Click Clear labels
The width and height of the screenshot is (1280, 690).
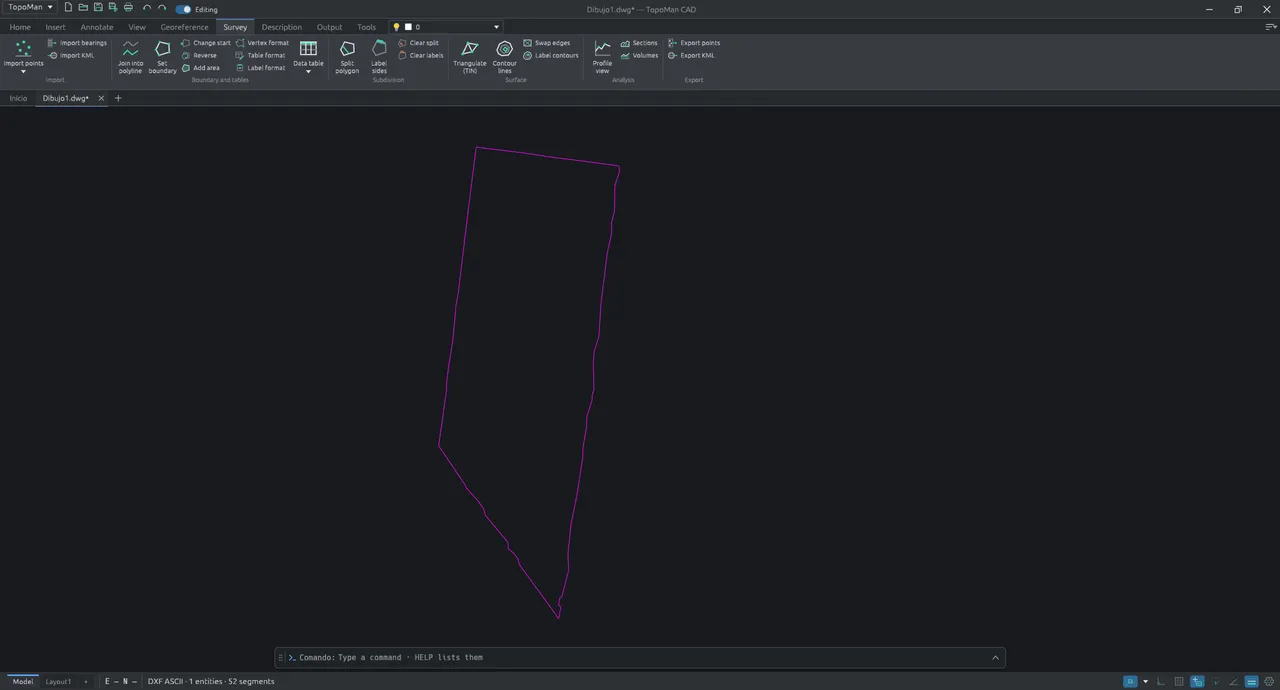coord(420,55)
